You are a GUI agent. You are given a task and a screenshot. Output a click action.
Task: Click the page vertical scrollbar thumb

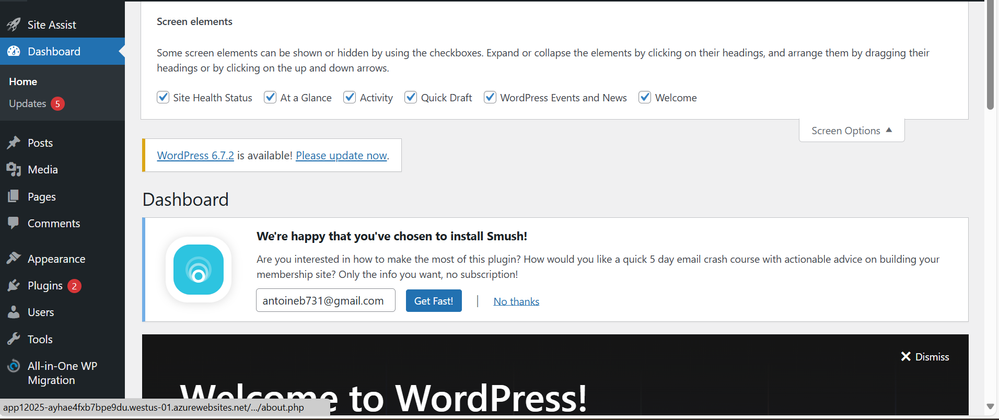tap(990, 56)
